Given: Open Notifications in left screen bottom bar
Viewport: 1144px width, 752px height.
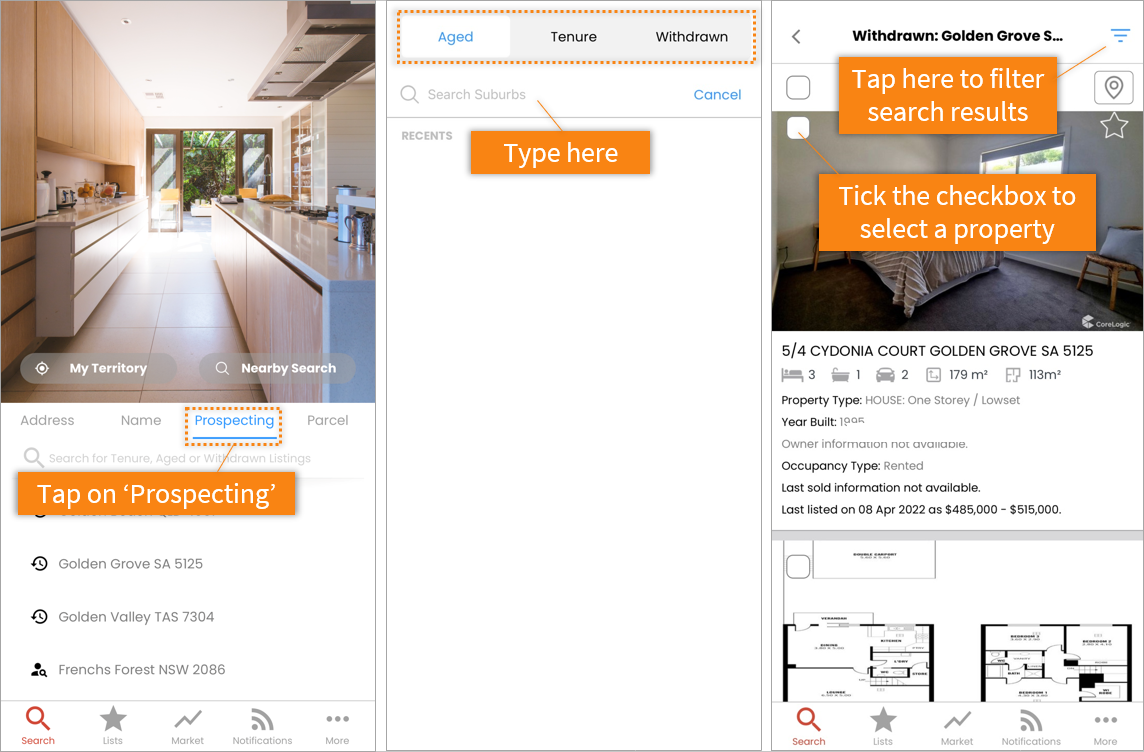Looking at the screenshot, I should pos(262,726).
